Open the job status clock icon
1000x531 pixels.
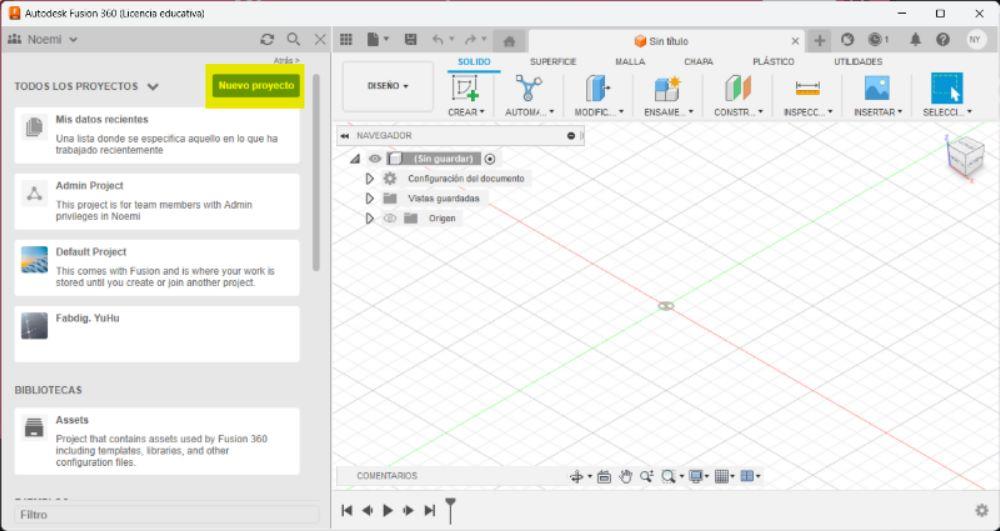(878, 40)
